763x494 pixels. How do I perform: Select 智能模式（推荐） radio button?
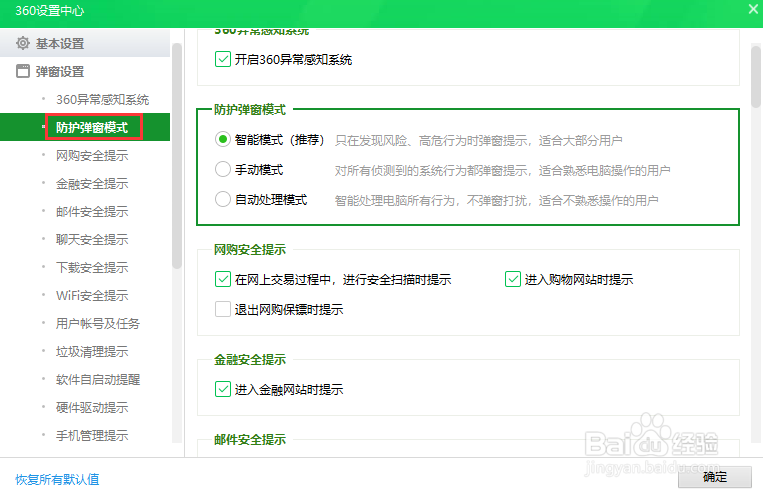pos(222,140)
